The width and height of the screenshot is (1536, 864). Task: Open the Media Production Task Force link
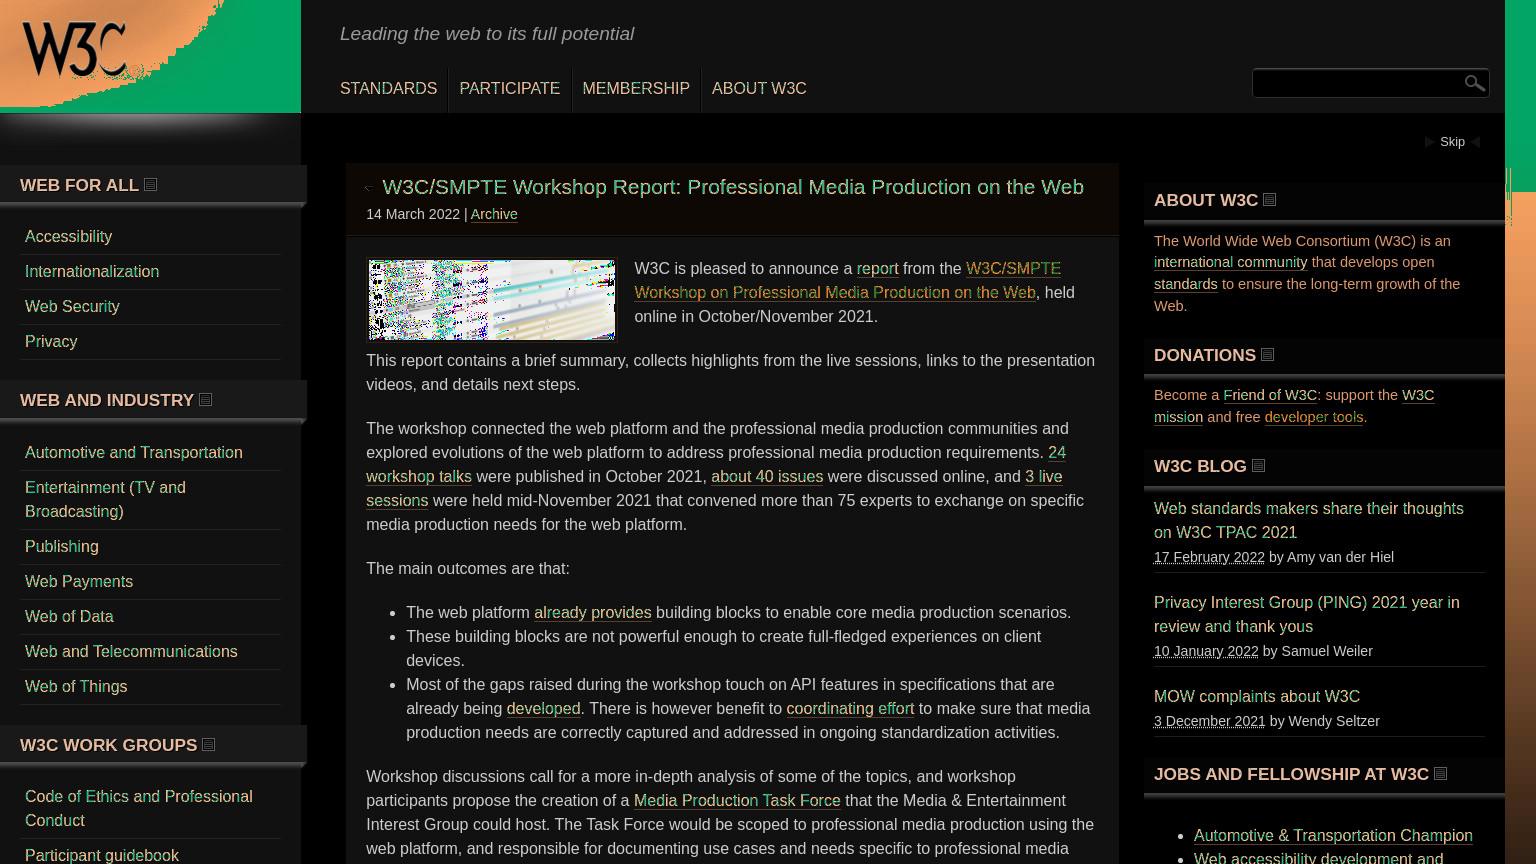737,800
